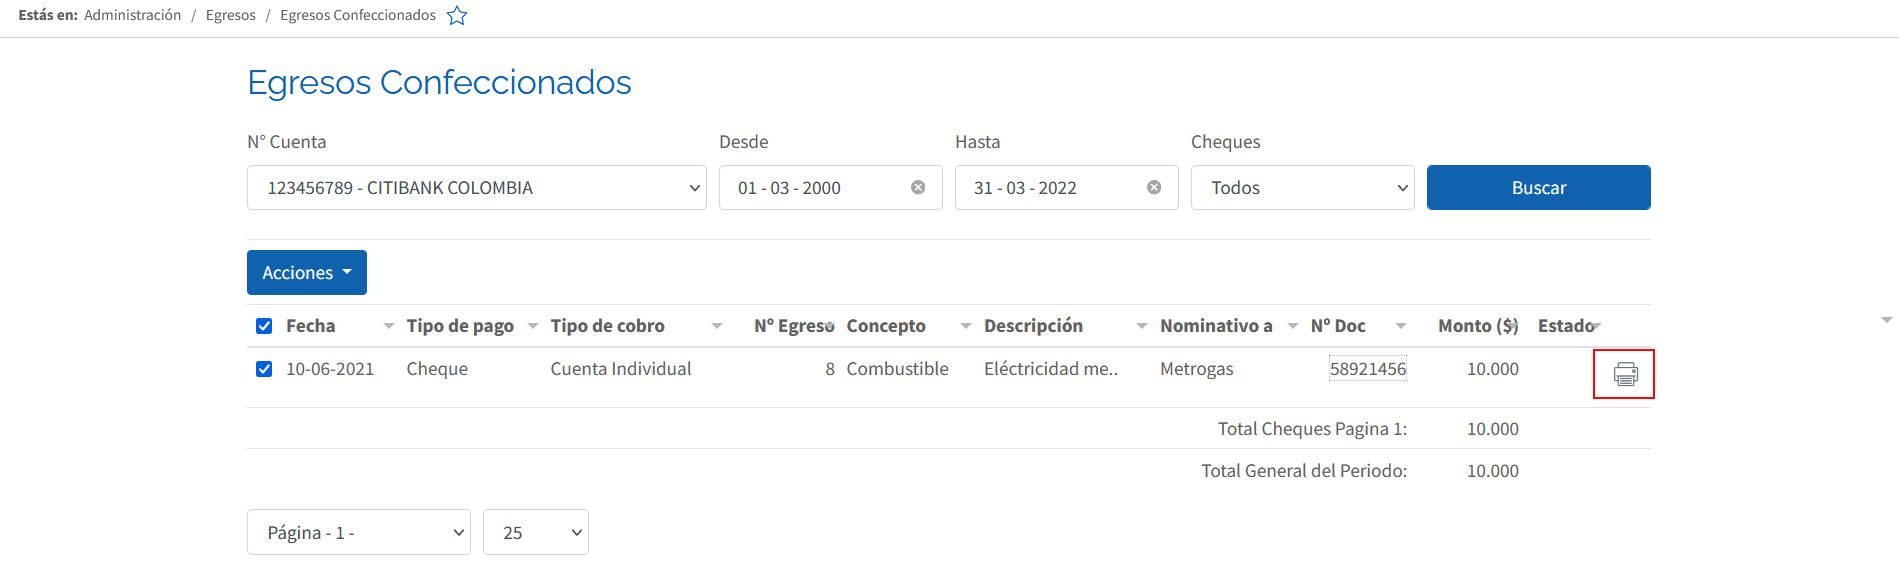This screenshot has height=561, width=1899.
Task: Sort by Concepto column arrow
Action: click(x=966, y=326)
